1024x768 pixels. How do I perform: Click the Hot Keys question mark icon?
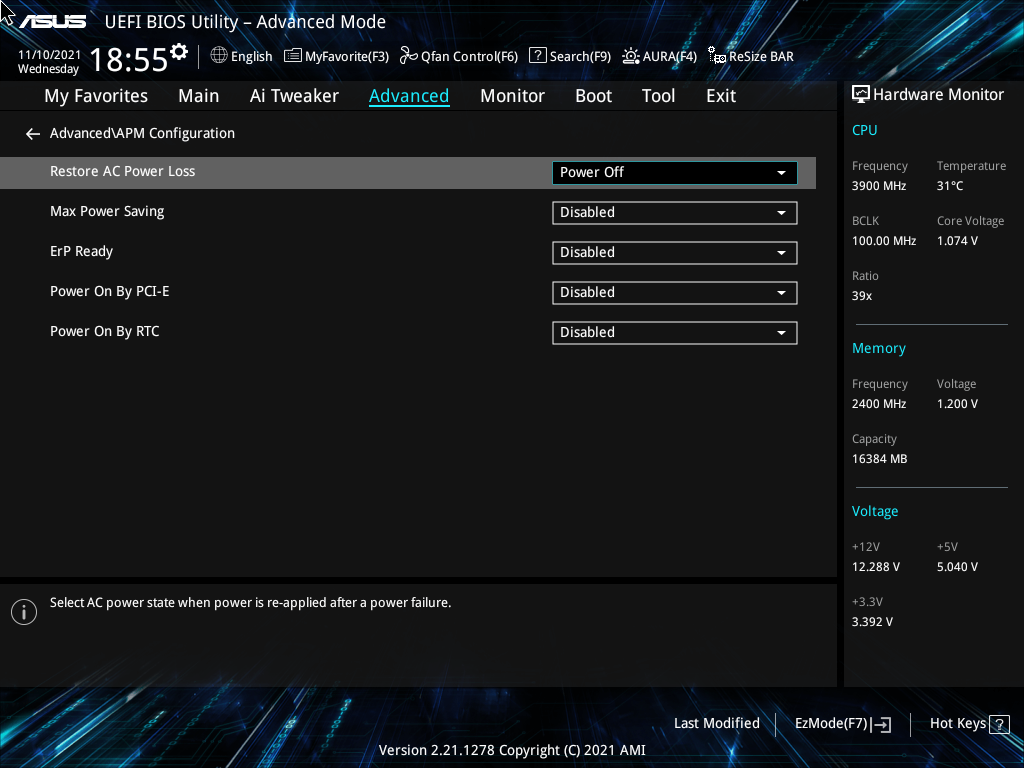(999, 724)
